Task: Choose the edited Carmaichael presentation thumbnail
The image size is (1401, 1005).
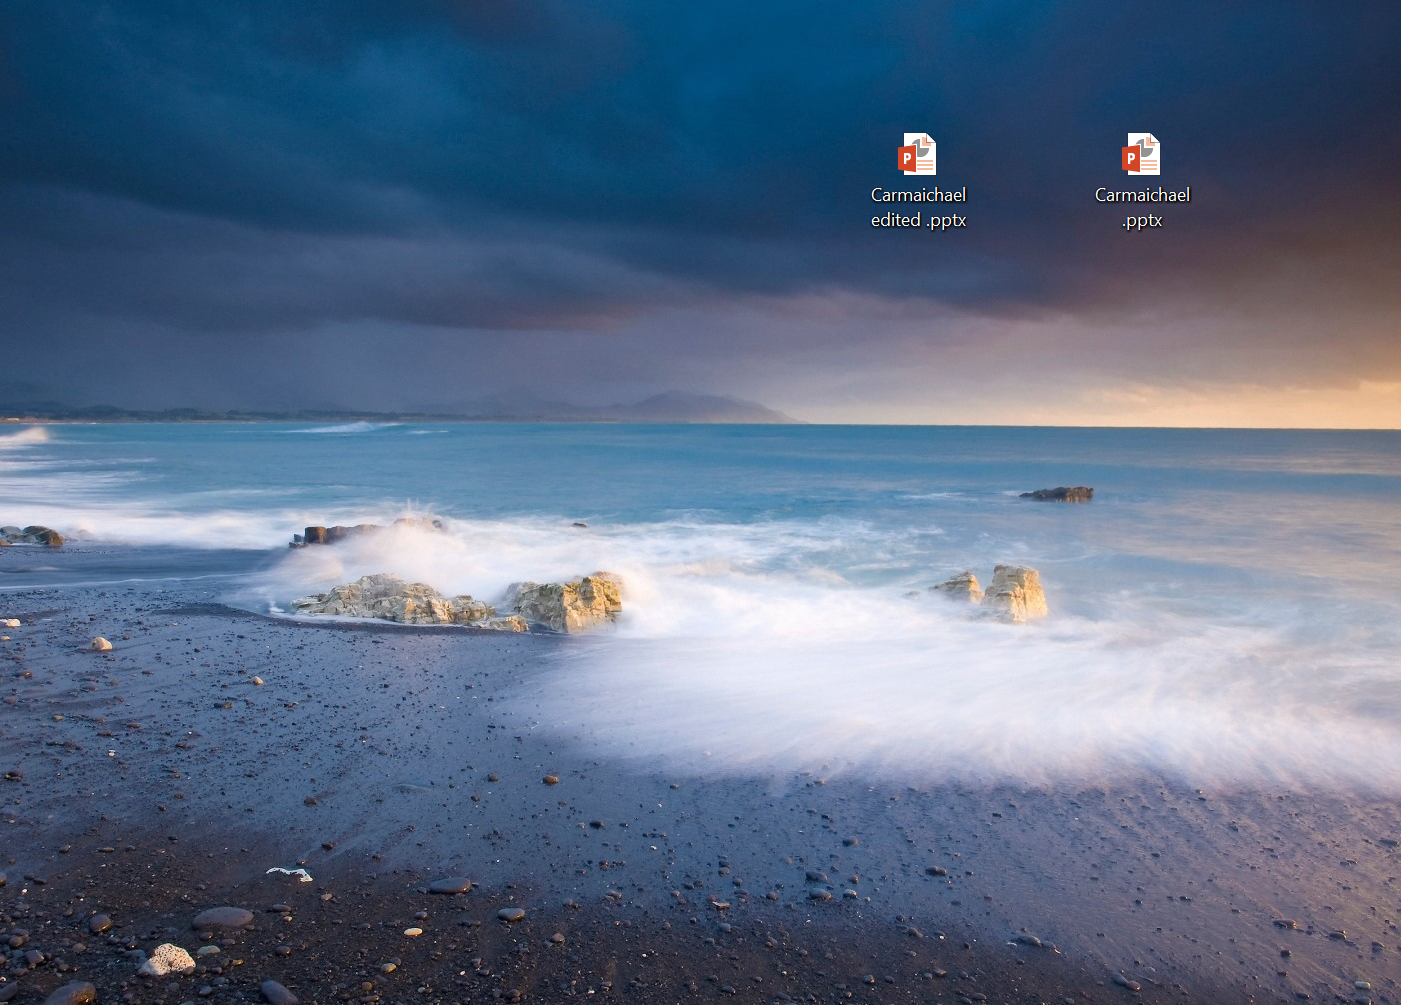Action: coord(917,155)
